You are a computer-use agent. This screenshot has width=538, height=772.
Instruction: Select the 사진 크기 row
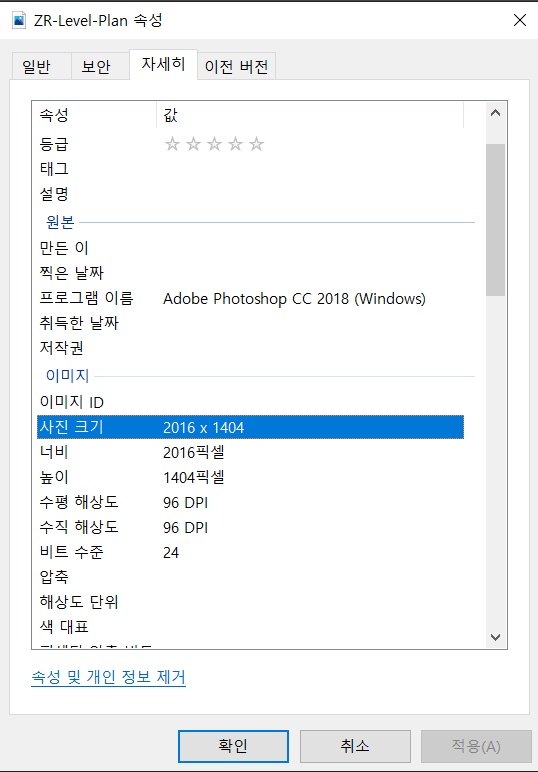pyautogui.click(x=251, y=427)
